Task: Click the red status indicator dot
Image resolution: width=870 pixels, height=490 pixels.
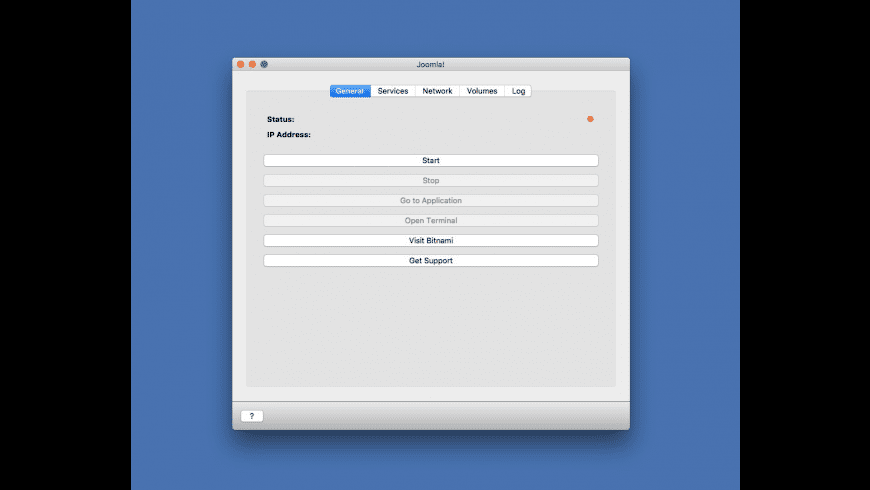Action: click(590, 119)
